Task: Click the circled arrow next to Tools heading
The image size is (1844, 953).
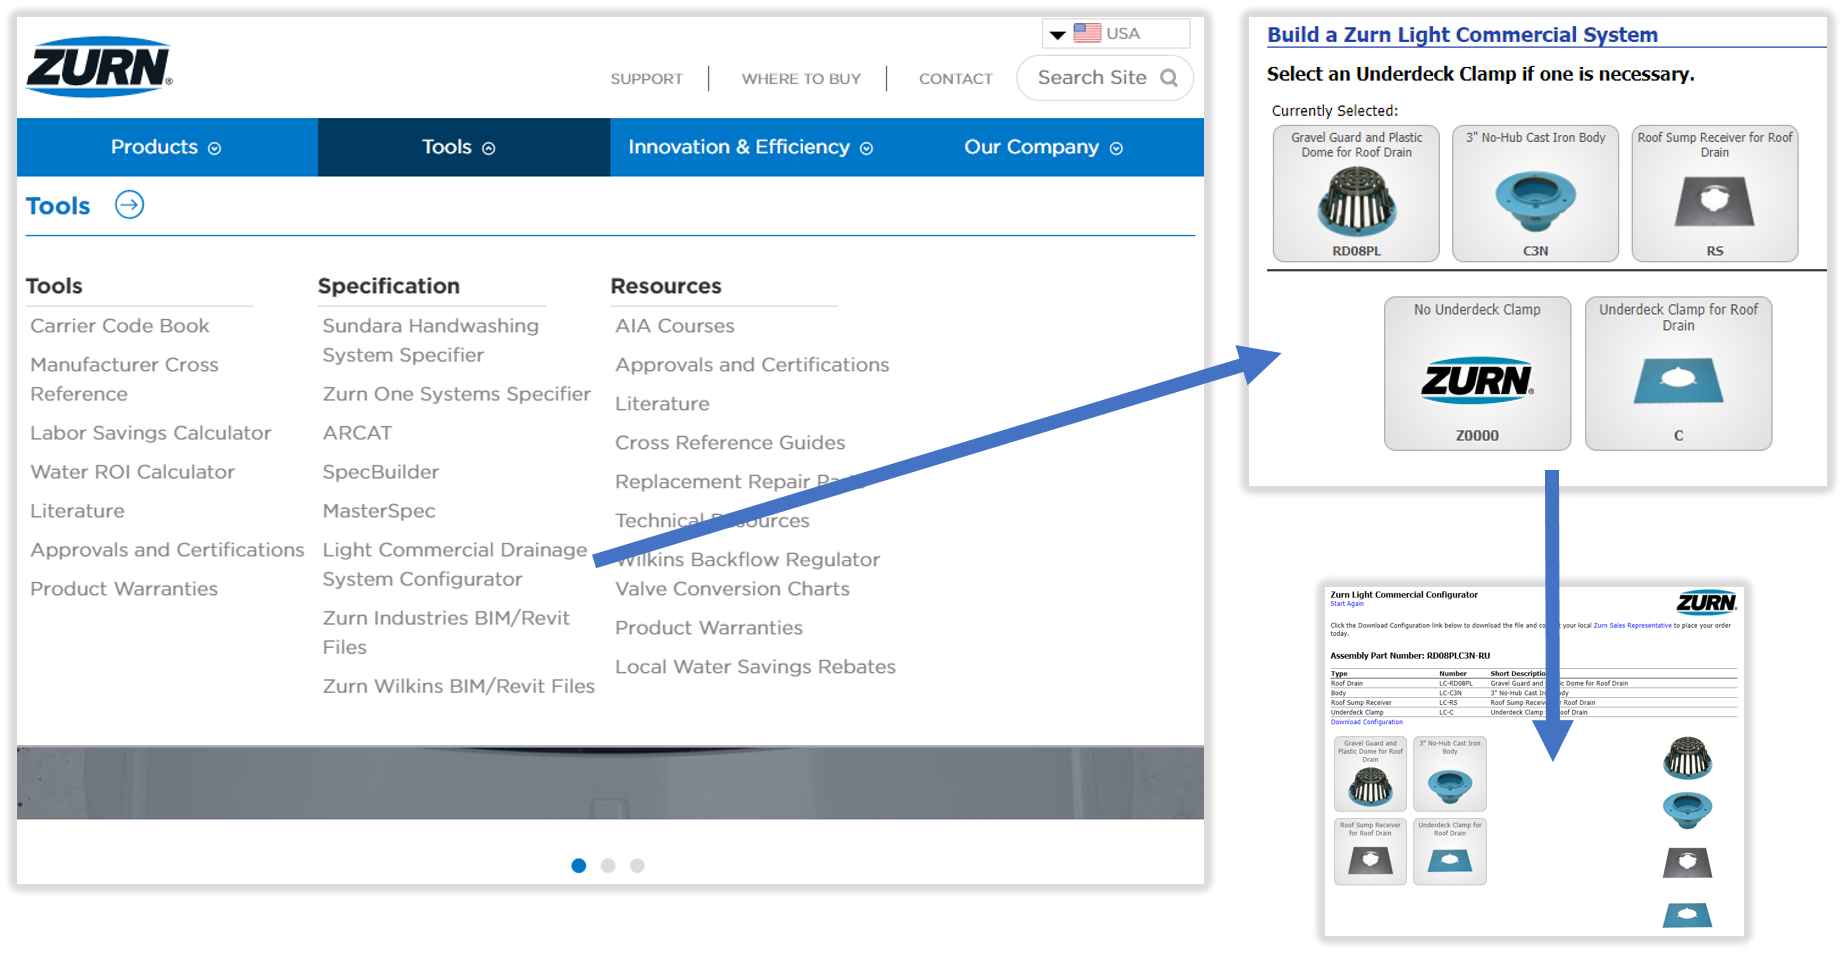Action: (129, 205)
